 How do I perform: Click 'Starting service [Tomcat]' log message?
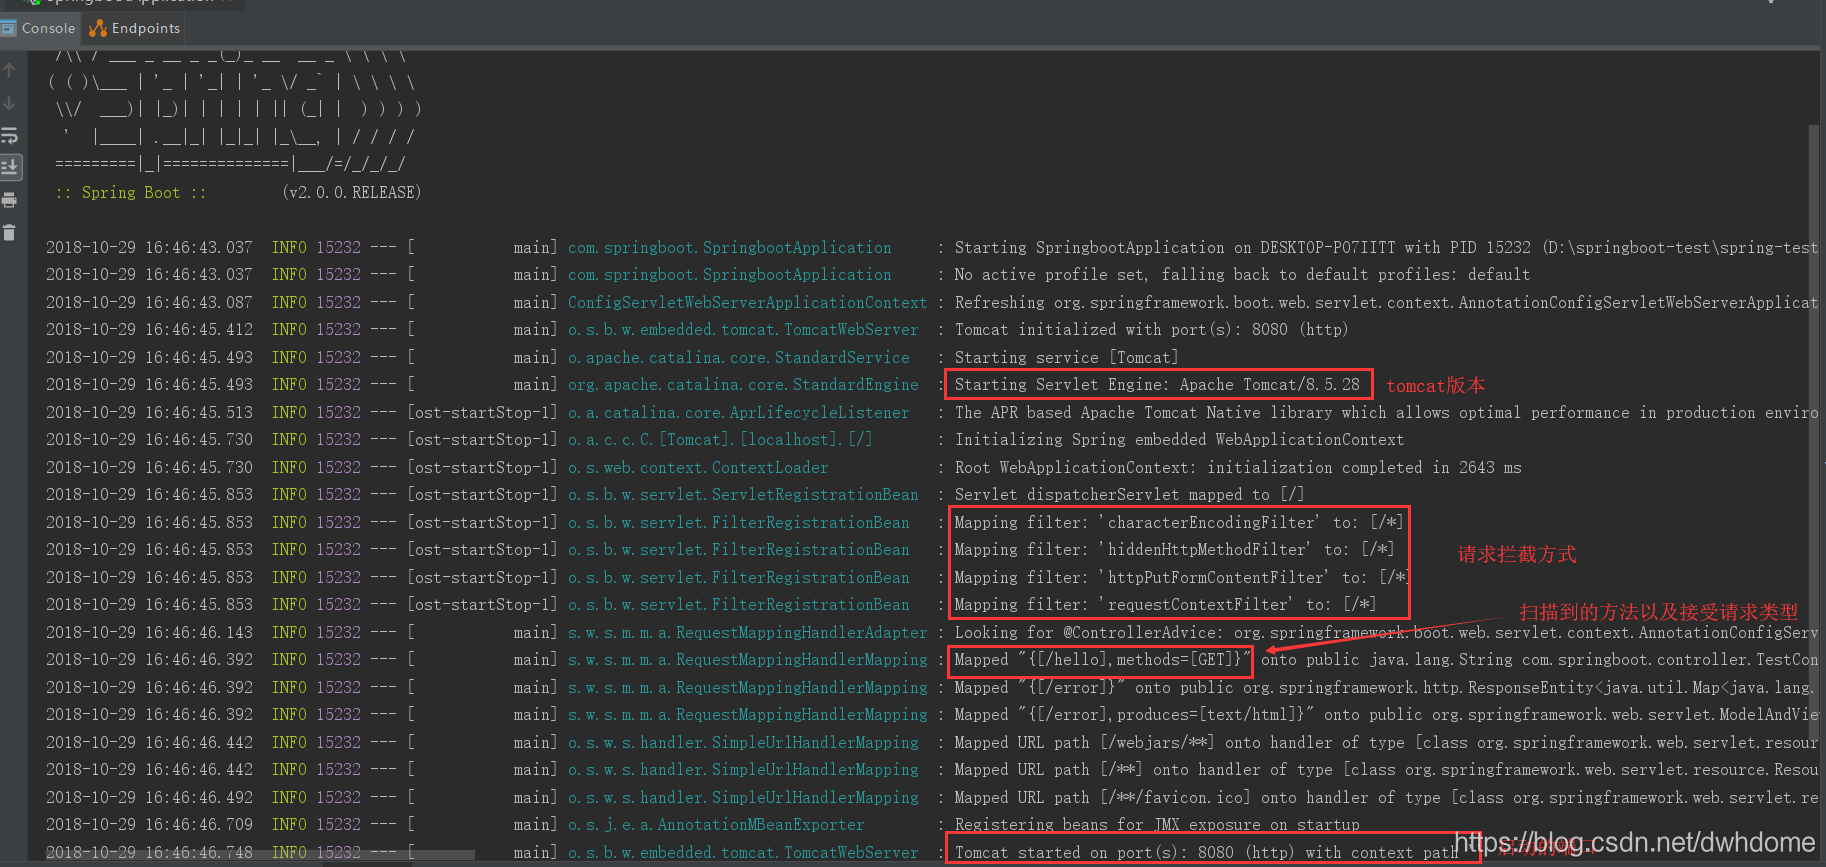pyautogui.click(x=1066, y=357)
